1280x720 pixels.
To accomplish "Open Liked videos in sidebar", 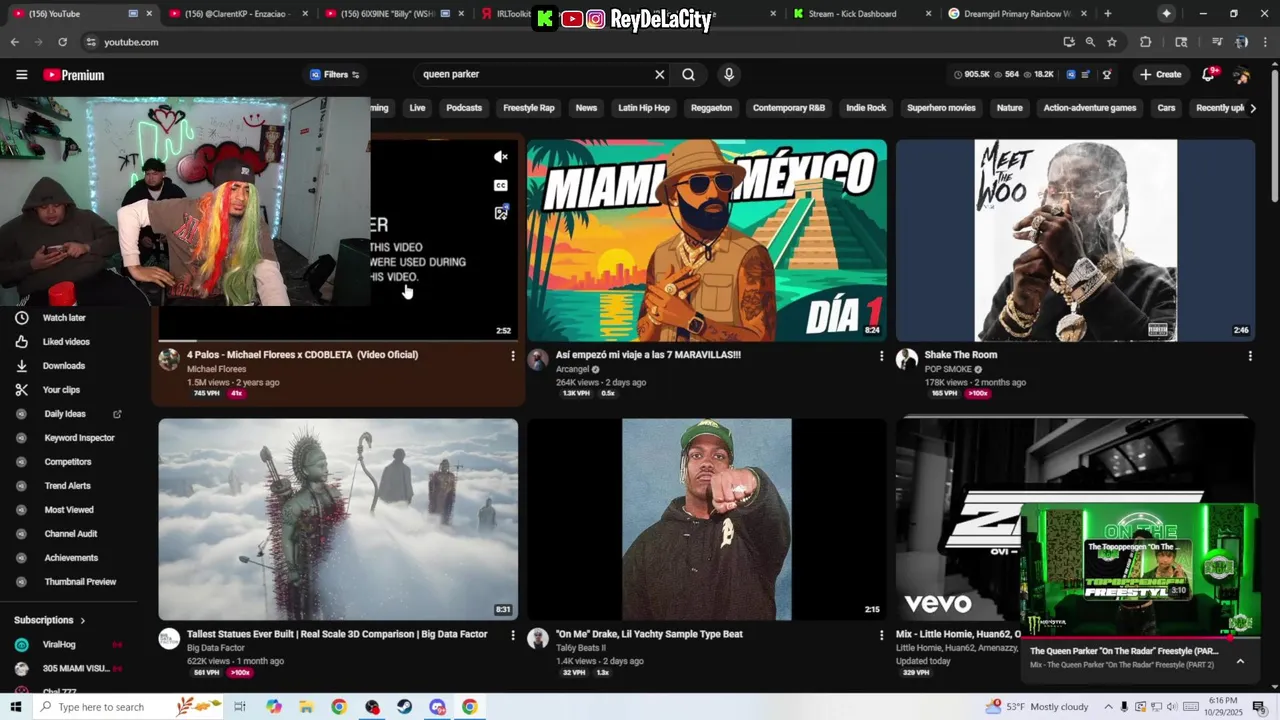I will point(68,342).
